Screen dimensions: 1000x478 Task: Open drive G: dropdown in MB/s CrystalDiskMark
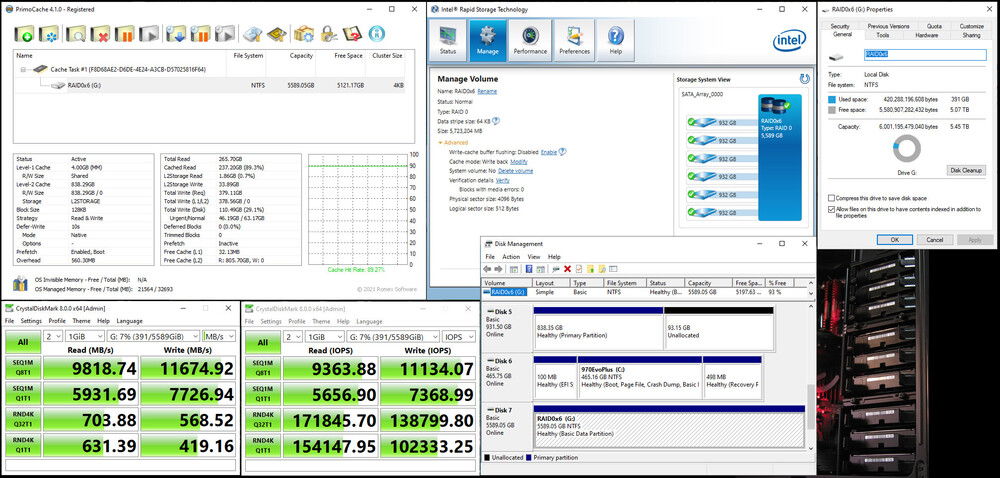point(153,336)
